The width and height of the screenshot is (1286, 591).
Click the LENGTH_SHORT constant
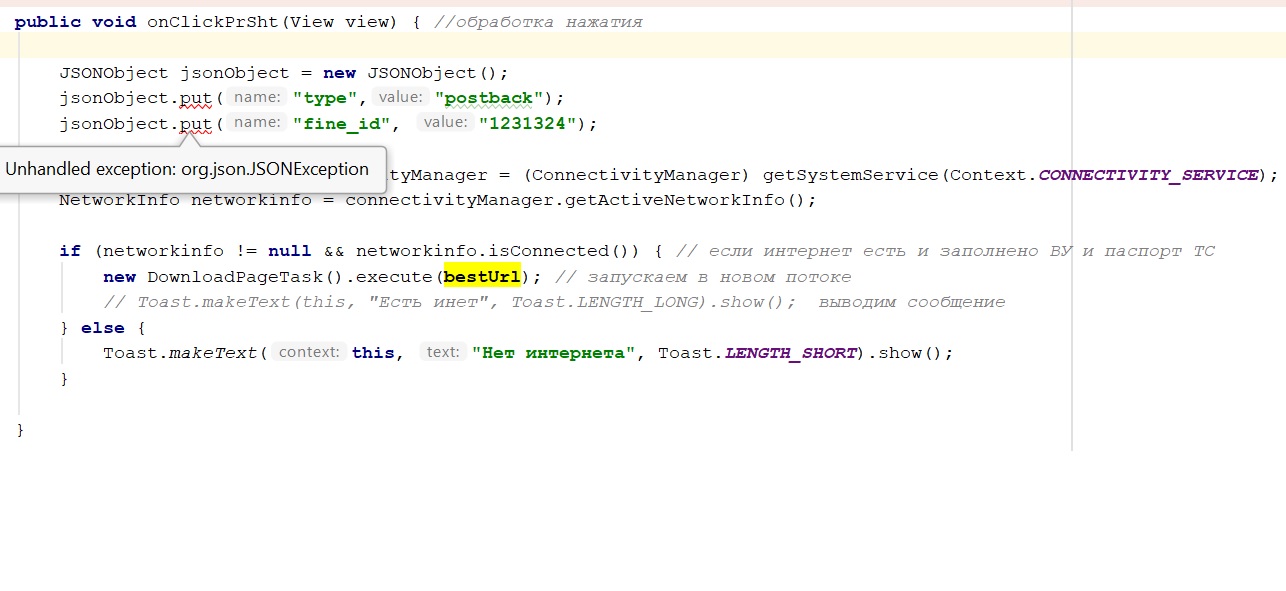(791, 353)
